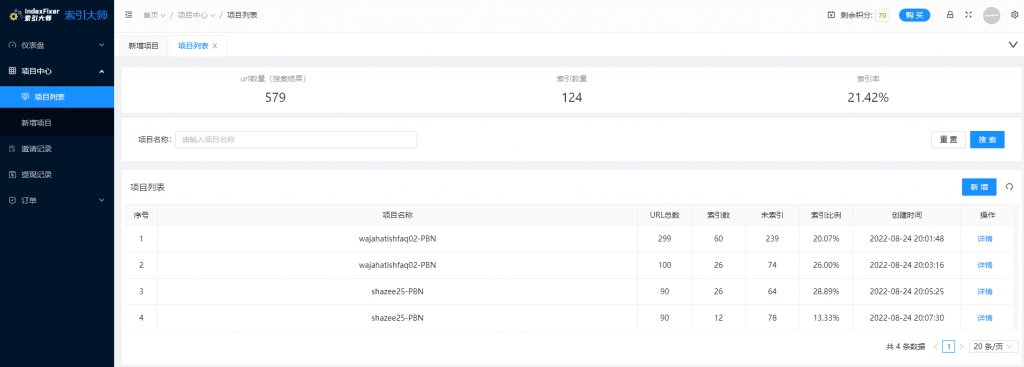Screen dimensions: 1024x367
Task: Click the 共 4 条数据 total count text
Action: pos(905,347)
